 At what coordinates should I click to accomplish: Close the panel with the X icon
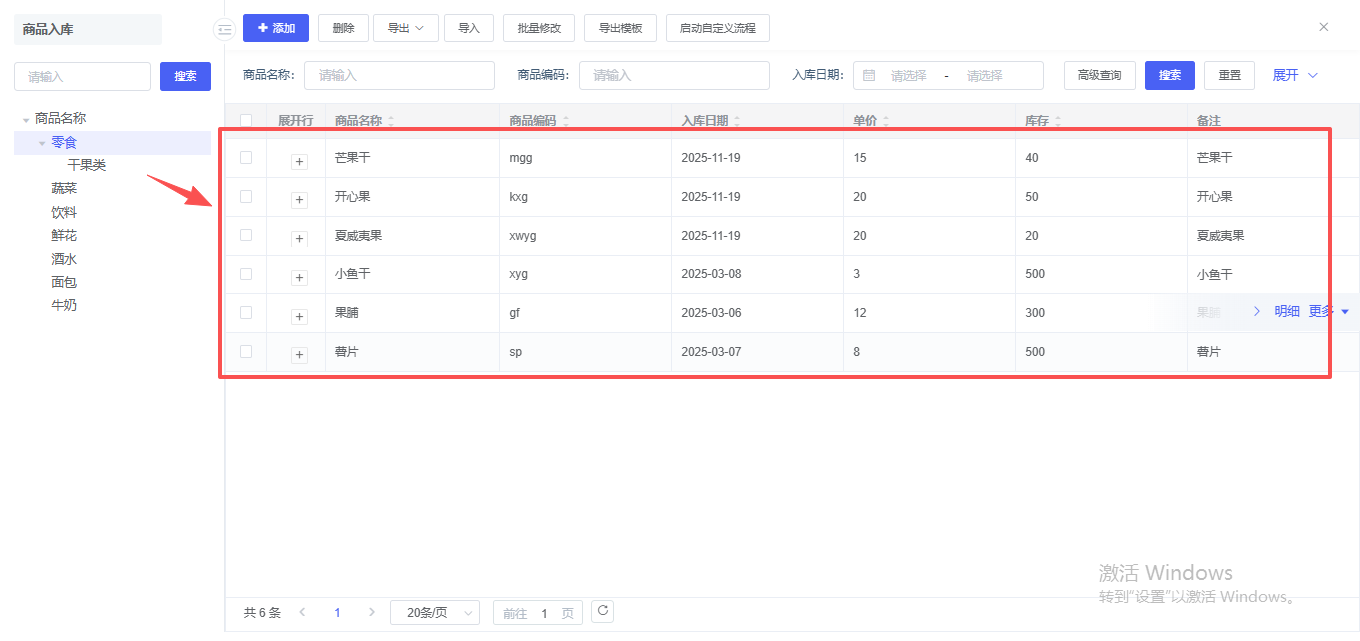1324,27
